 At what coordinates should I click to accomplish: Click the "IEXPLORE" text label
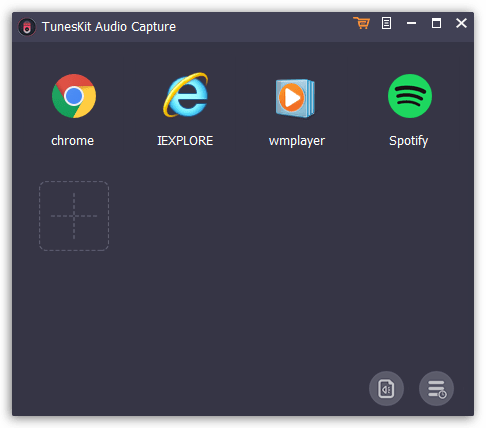pyautogui.click(x=185, y=141)
